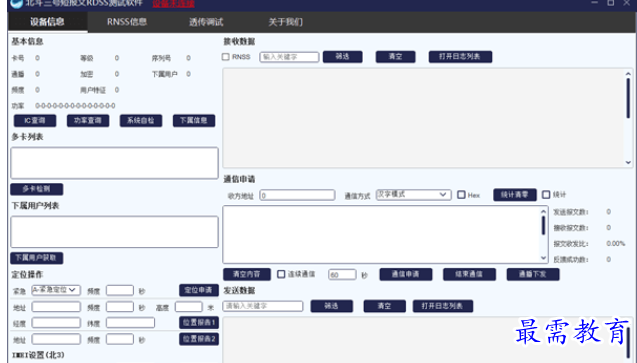Click 筛选 in the 接收数据 section
This screenshot has height=363, width=637.
pos(342,57)
